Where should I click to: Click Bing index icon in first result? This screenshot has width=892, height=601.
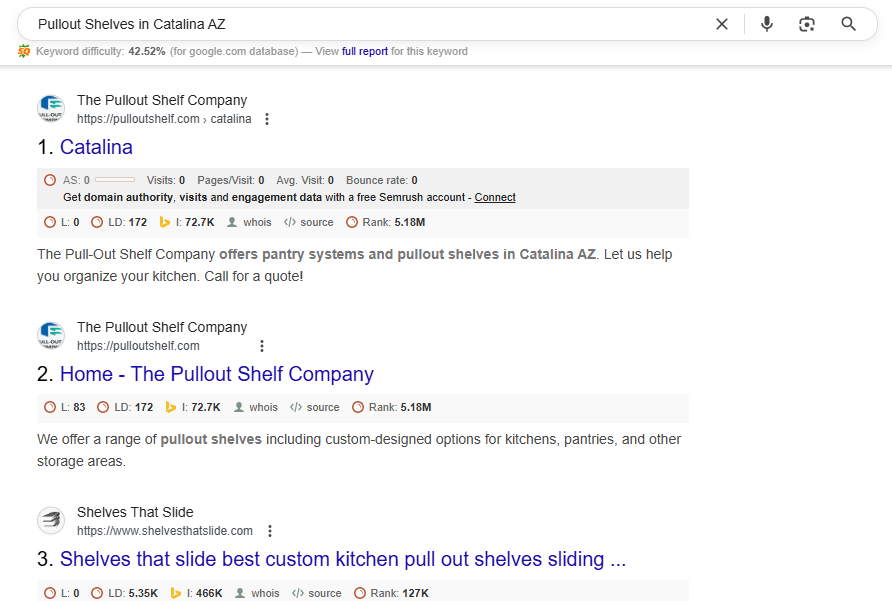point(166,222)
